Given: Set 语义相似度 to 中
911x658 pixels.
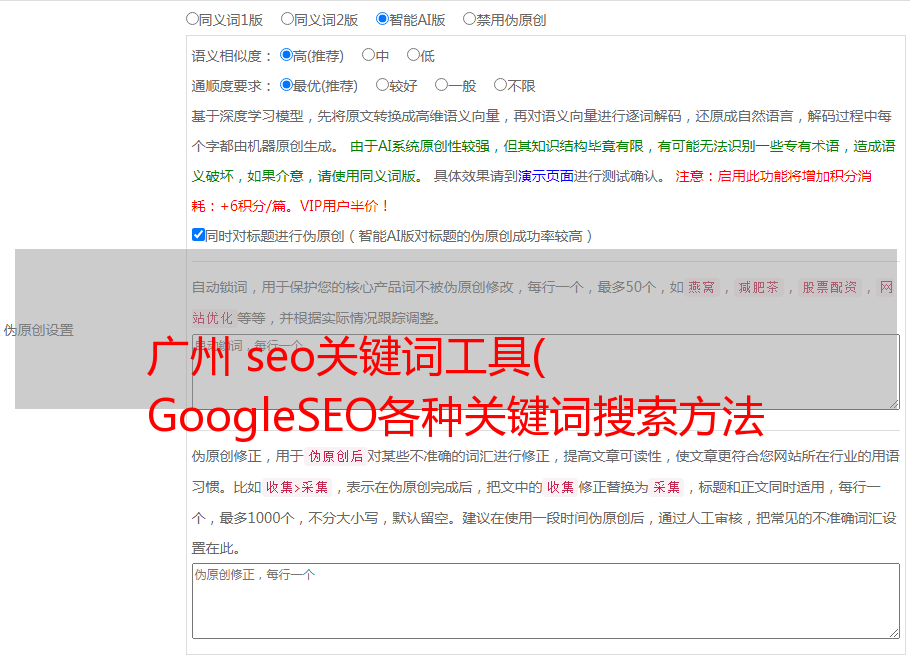Looking at the screenshot, I should coord(368,55).
